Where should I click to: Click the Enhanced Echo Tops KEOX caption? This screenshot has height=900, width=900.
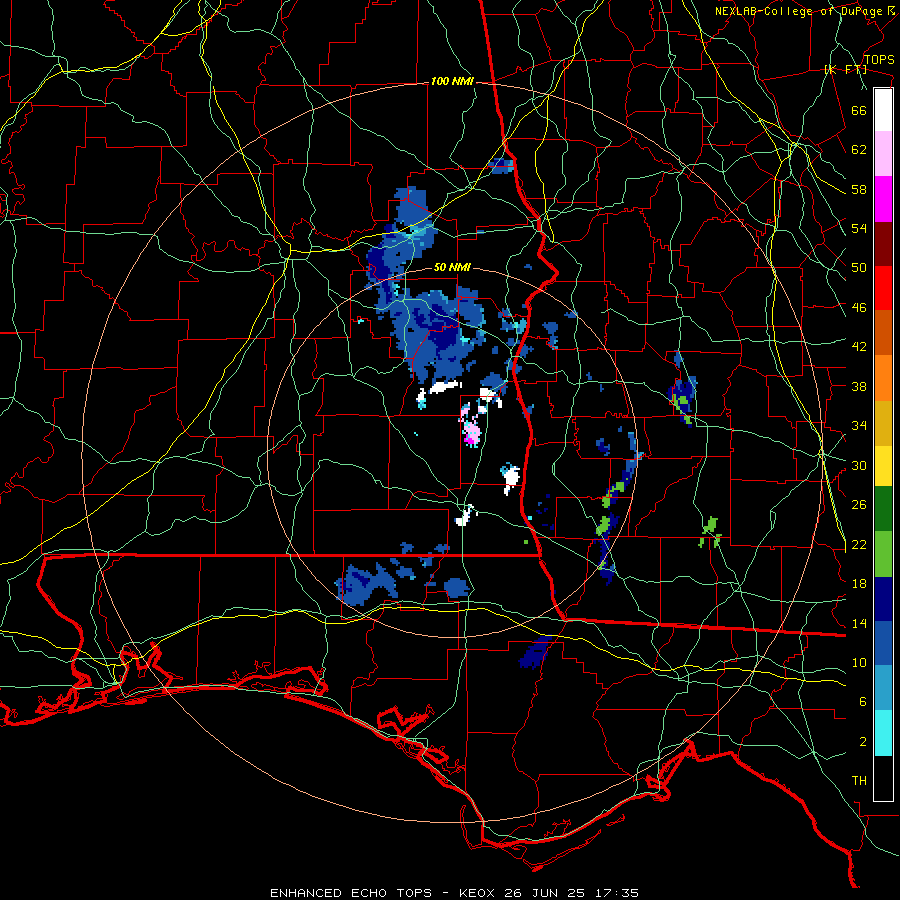tap(454, 893)
